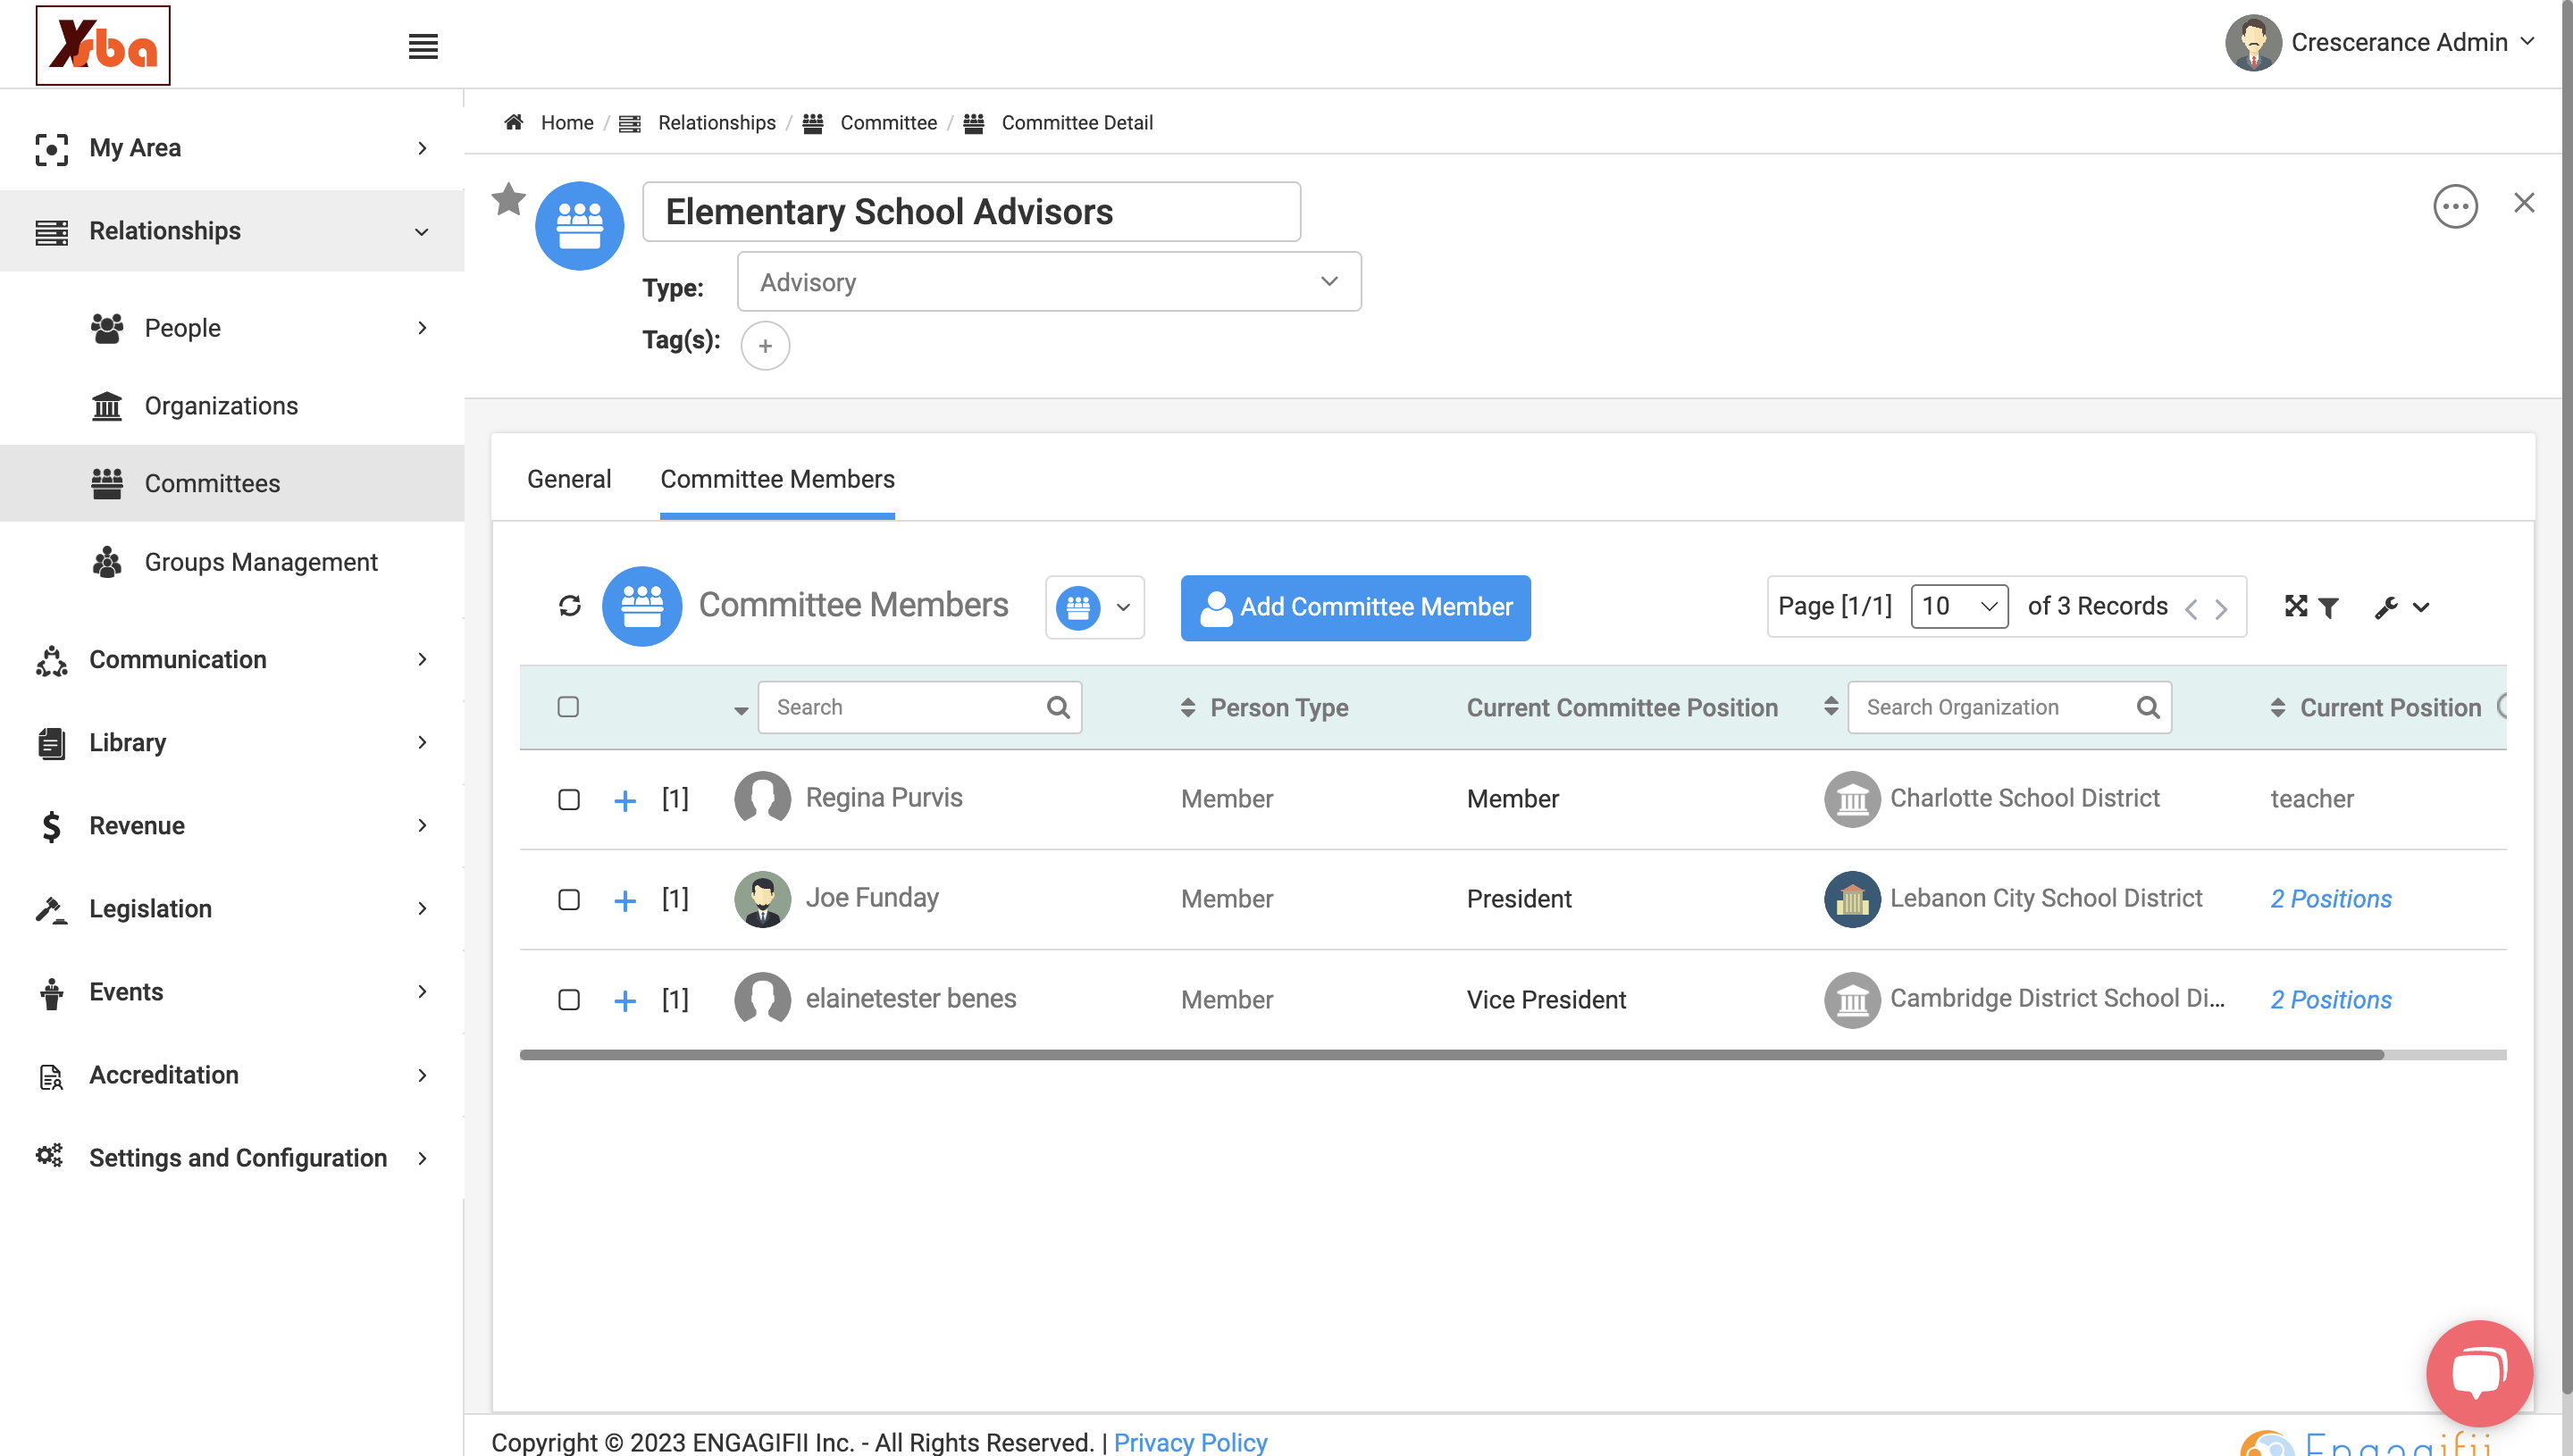
Task: Click search magnifier in name Search field
Action: tap(1057, 707)
